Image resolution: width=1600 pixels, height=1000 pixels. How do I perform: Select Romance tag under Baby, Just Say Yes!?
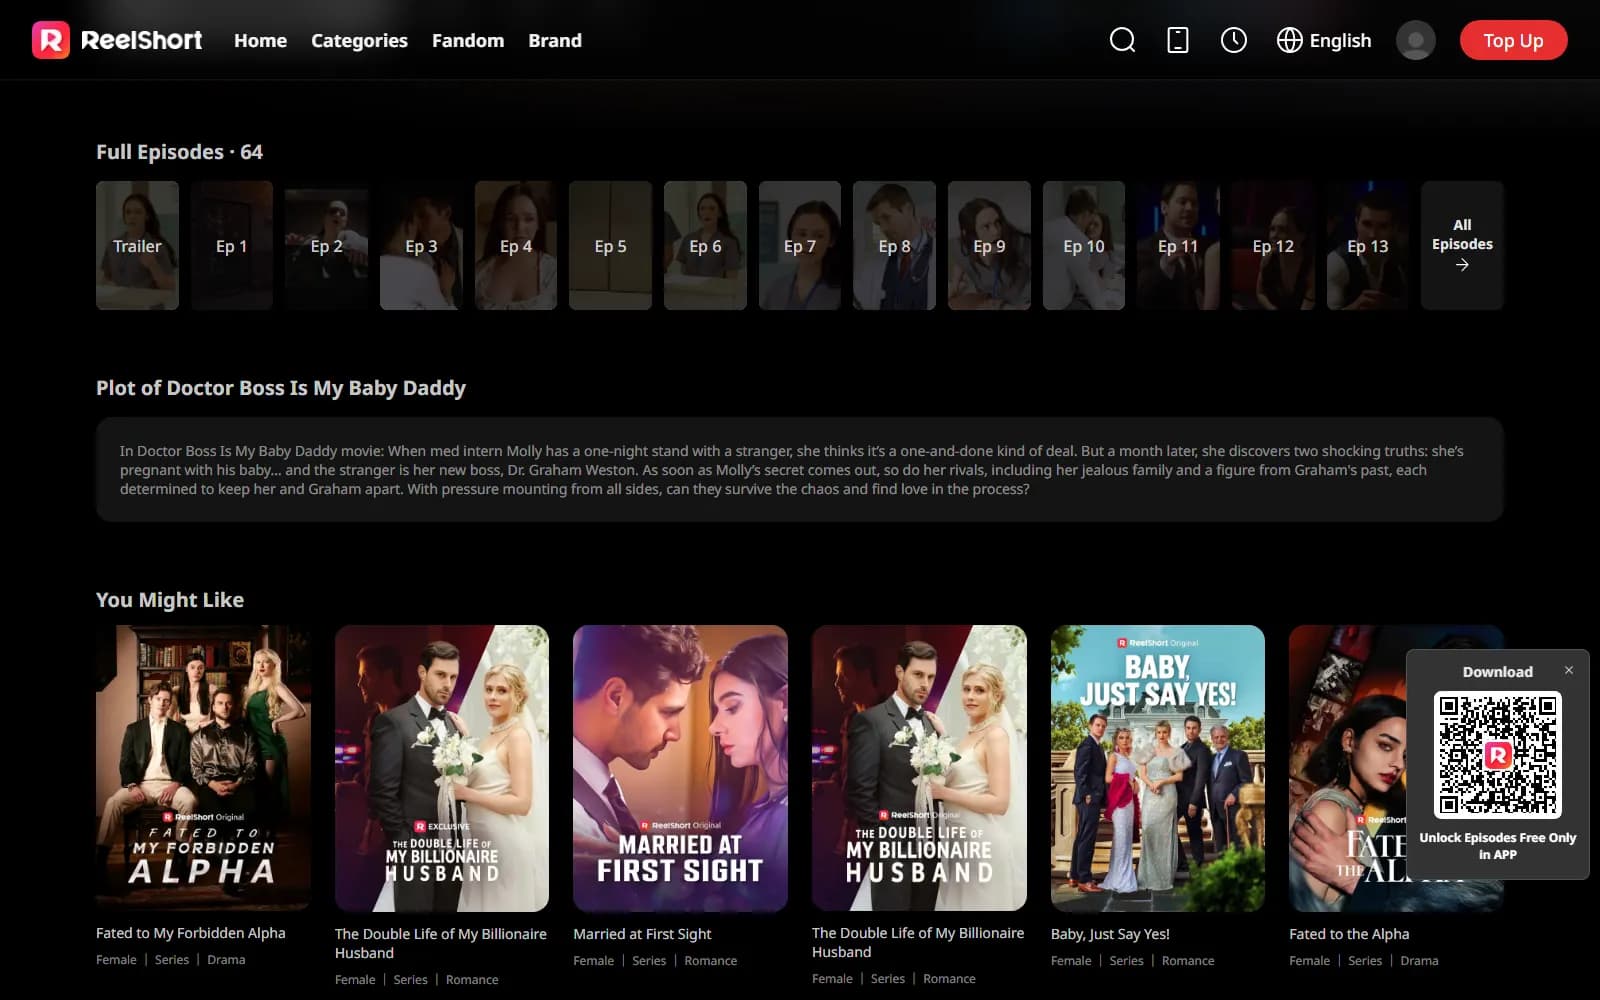(1188, 961)
